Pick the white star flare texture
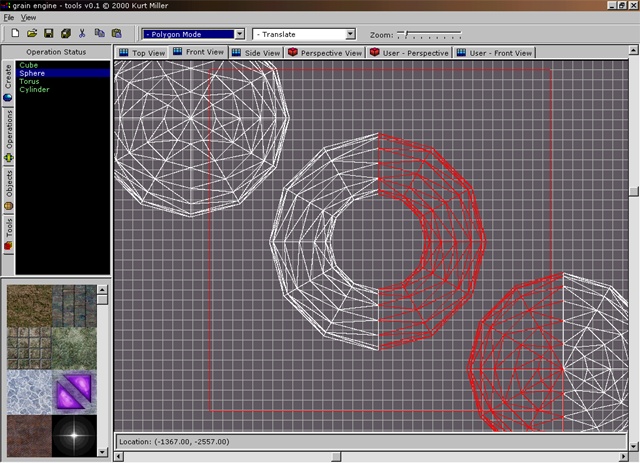 tap(74, 435)
